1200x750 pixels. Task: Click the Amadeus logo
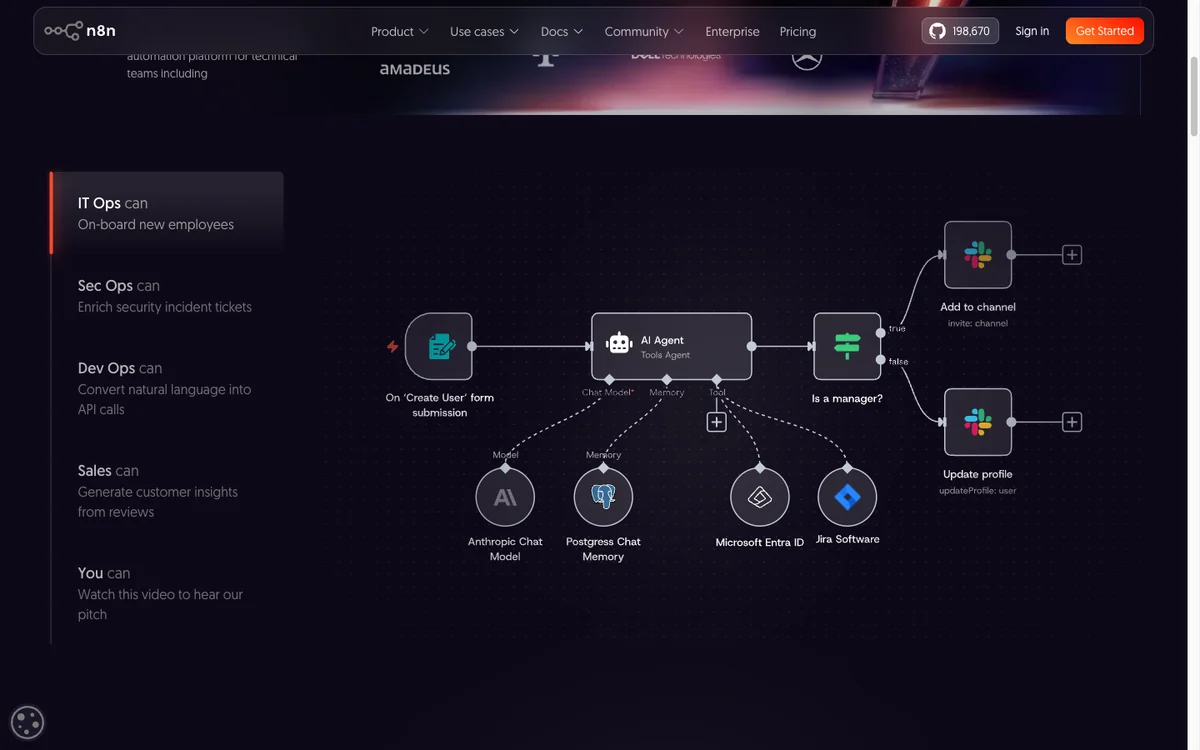[415, 69]
